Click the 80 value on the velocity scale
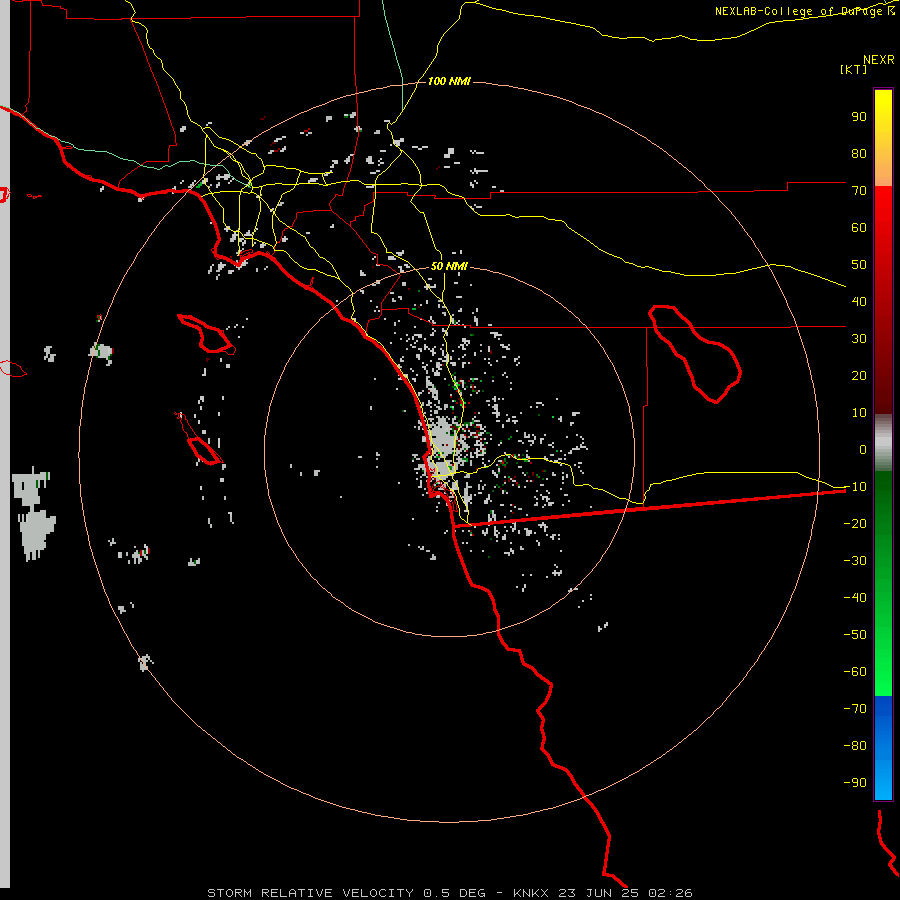 [859, 153]
